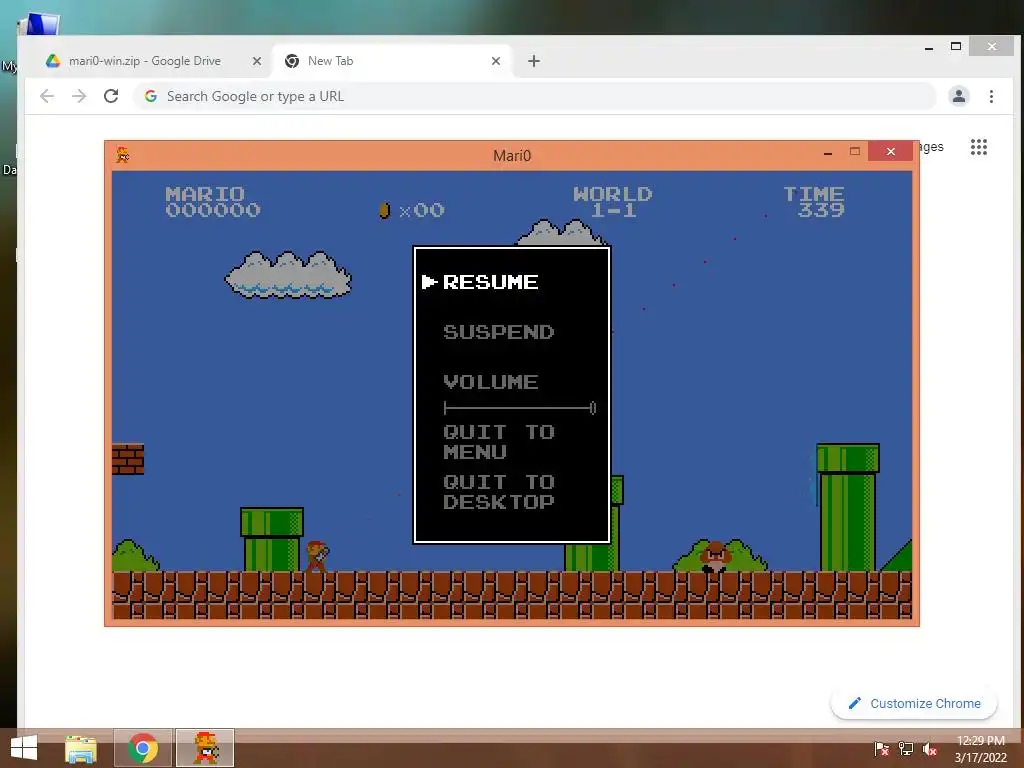Screen dimensions: 1024x768
Task: Open the network icon in system tray
Action: coord(906,749)
